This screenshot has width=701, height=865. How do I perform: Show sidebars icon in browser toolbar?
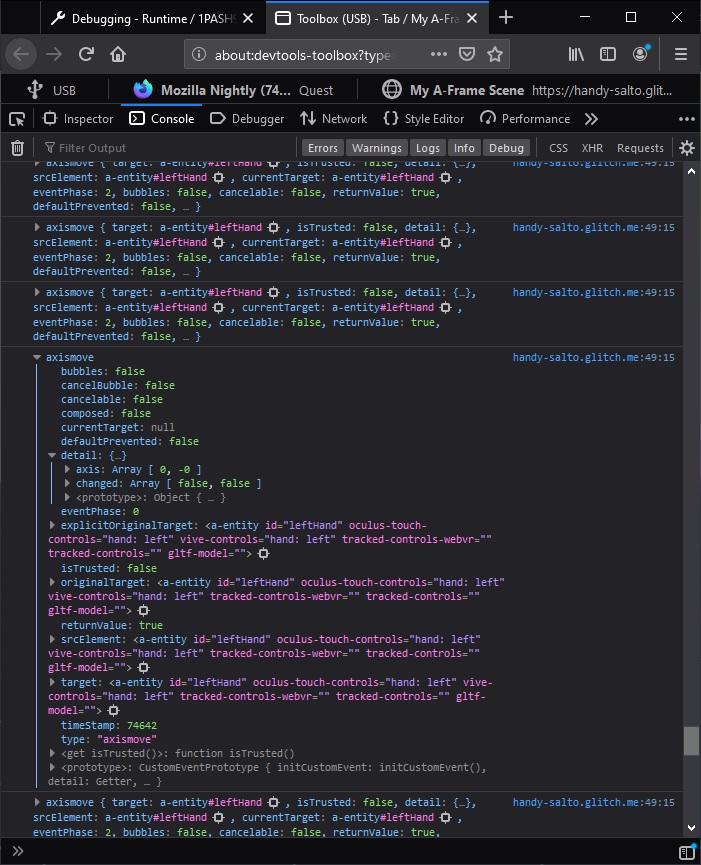coord(608,54)
